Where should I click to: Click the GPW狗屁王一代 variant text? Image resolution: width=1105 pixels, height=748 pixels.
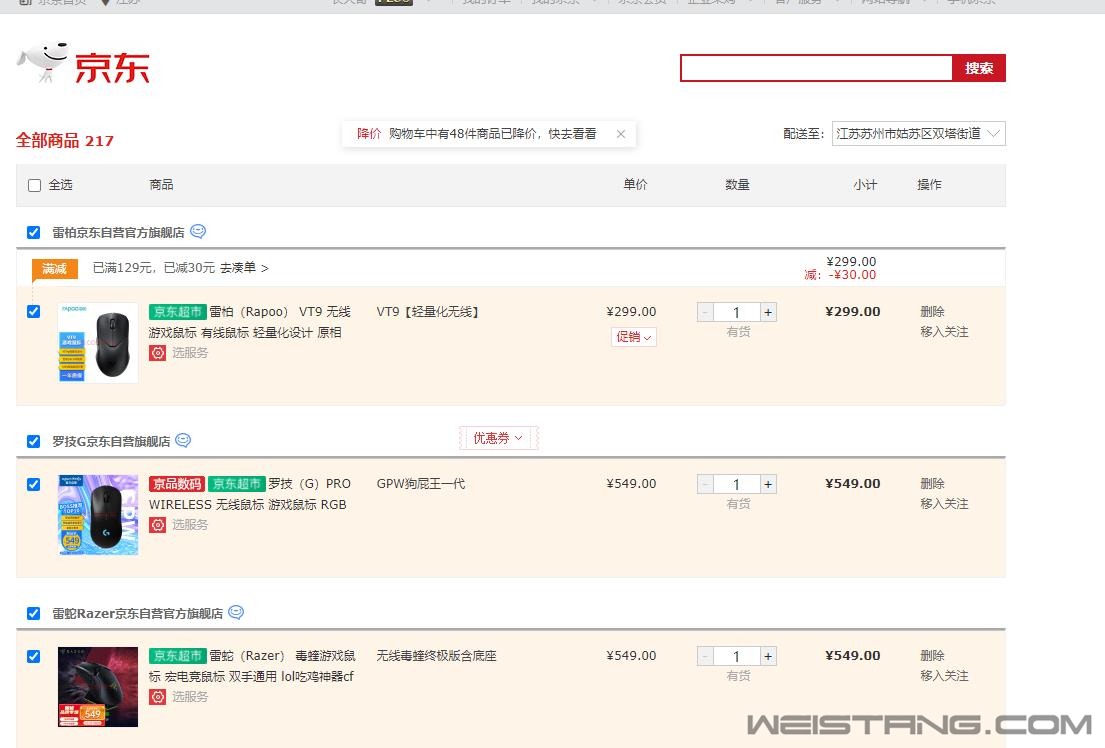(x=421, y=484)
